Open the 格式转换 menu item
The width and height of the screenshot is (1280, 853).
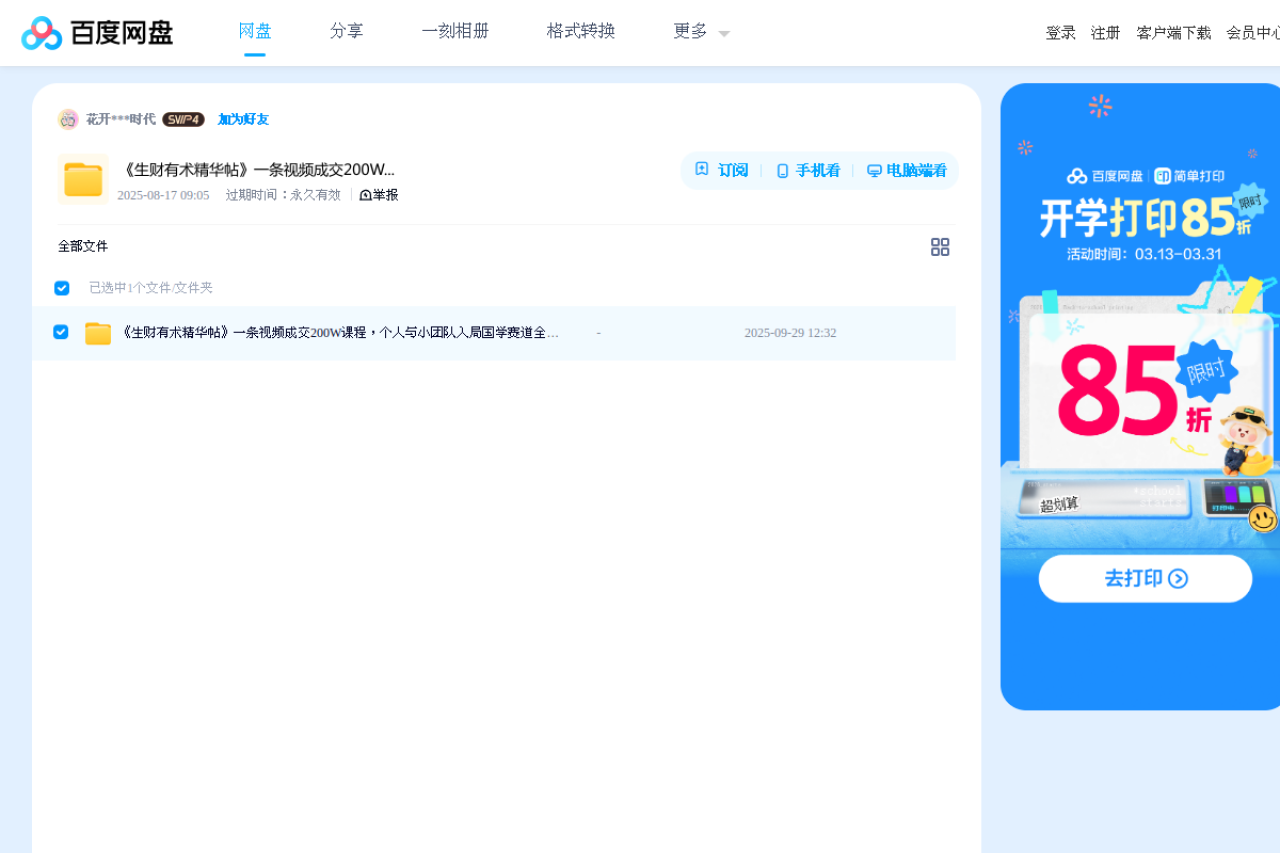pos(580,31)
